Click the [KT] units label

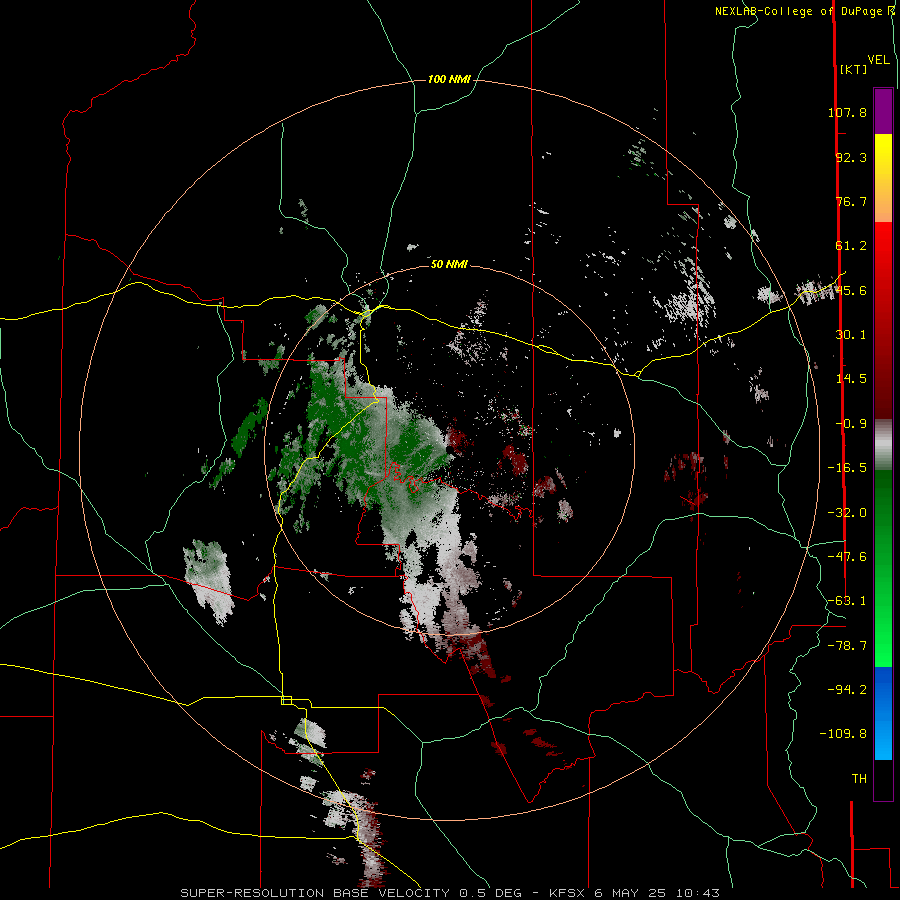[x=853, y=69]
